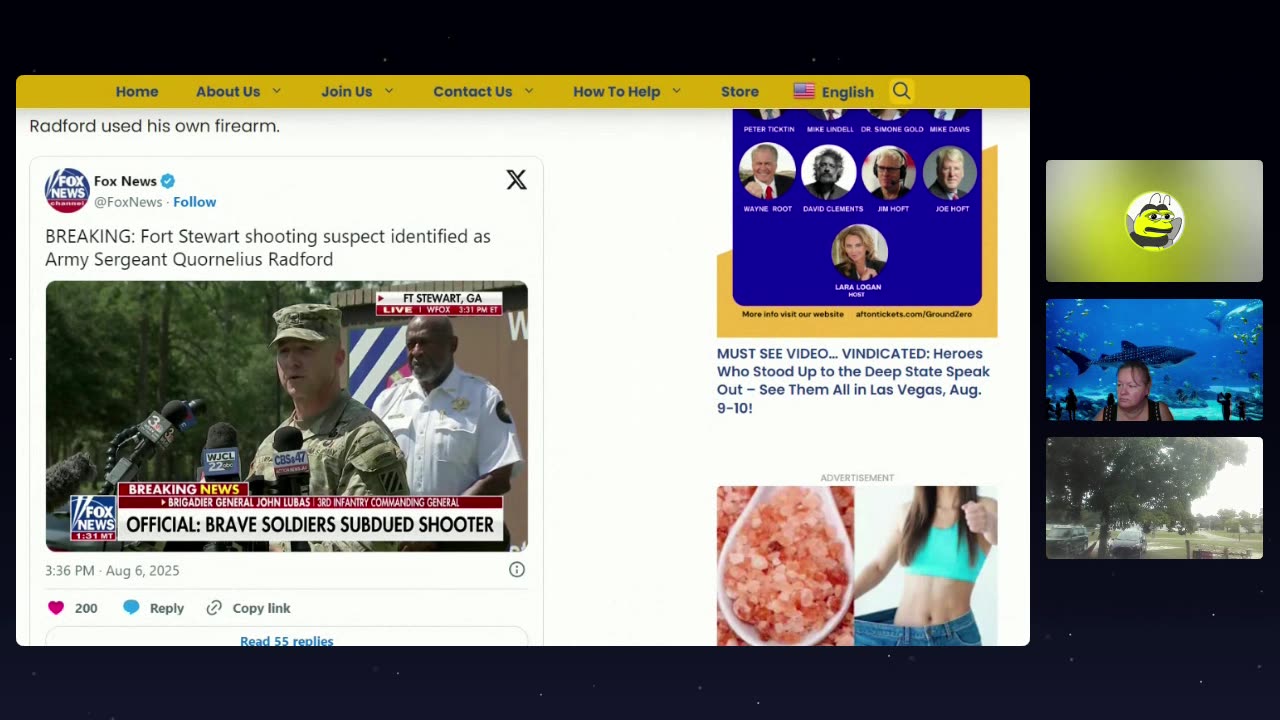The image size is (1280, 720).
Task: Open the About Us menu
Action: point(228,91)
